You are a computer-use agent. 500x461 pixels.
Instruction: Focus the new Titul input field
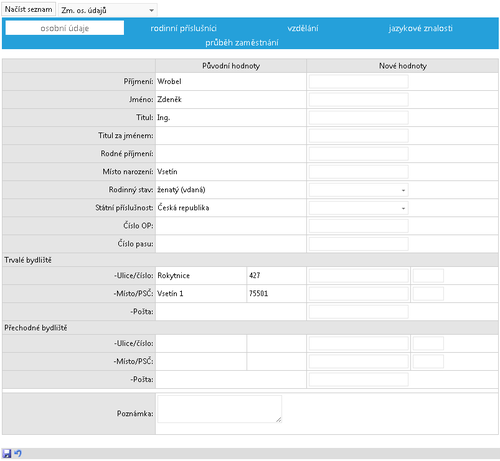pyautogui.click(x=358, y=117)
